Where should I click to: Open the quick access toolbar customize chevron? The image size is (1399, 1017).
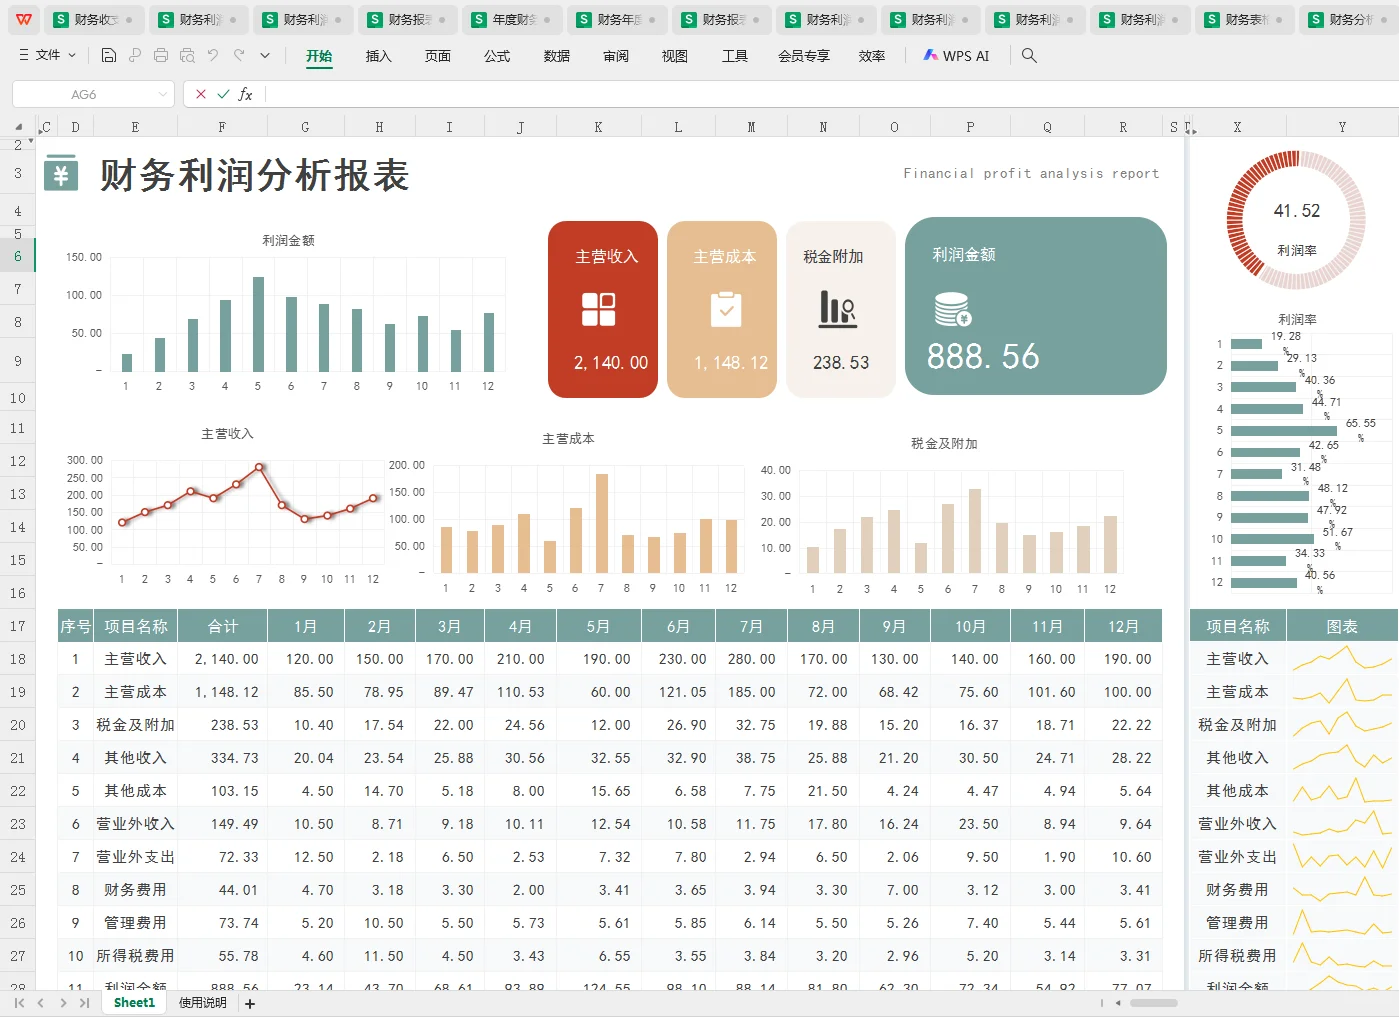tap(264, 56)
